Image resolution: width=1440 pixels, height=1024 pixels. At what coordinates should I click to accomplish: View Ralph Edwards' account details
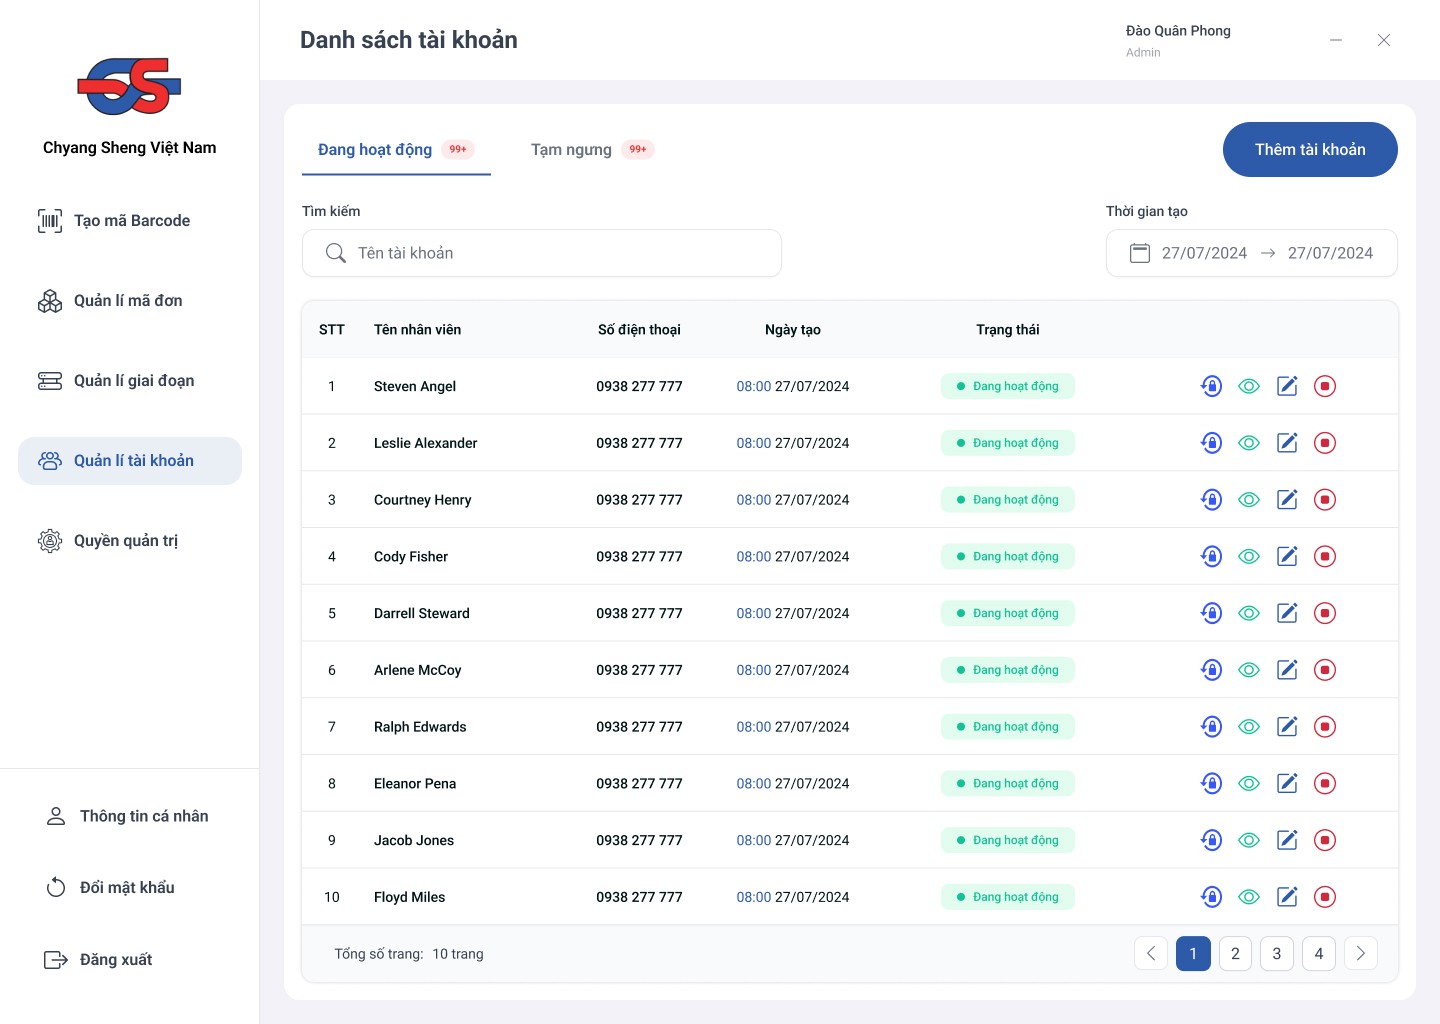pos(1249,727)
